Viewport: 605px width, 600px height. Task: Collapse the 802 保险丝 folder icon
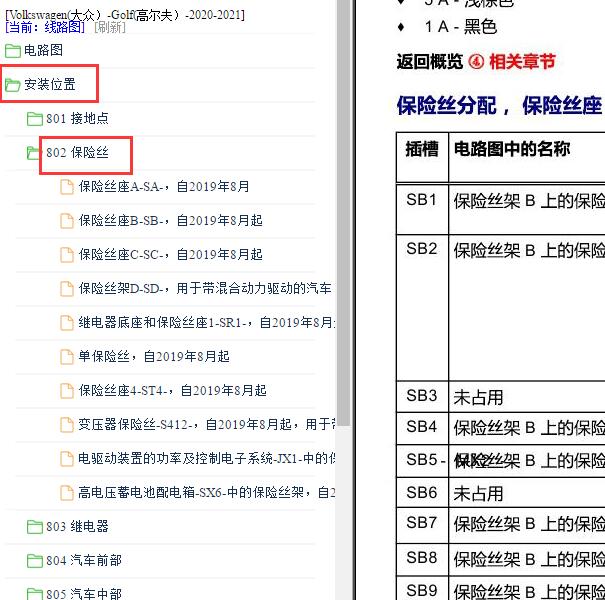tap(33, 152)
